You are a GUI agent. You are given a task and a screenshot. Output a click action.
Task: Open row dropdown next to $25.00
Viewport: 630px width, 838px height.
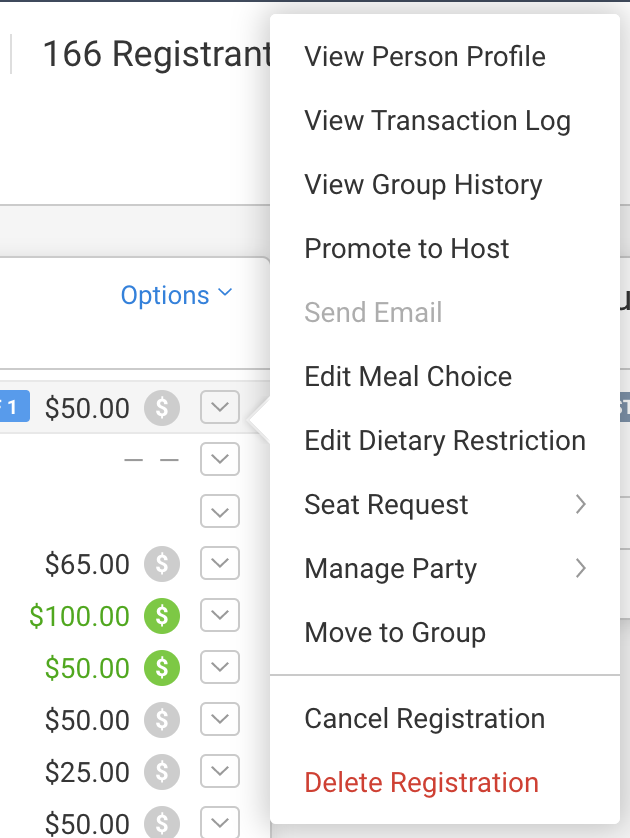coord(220,772)
